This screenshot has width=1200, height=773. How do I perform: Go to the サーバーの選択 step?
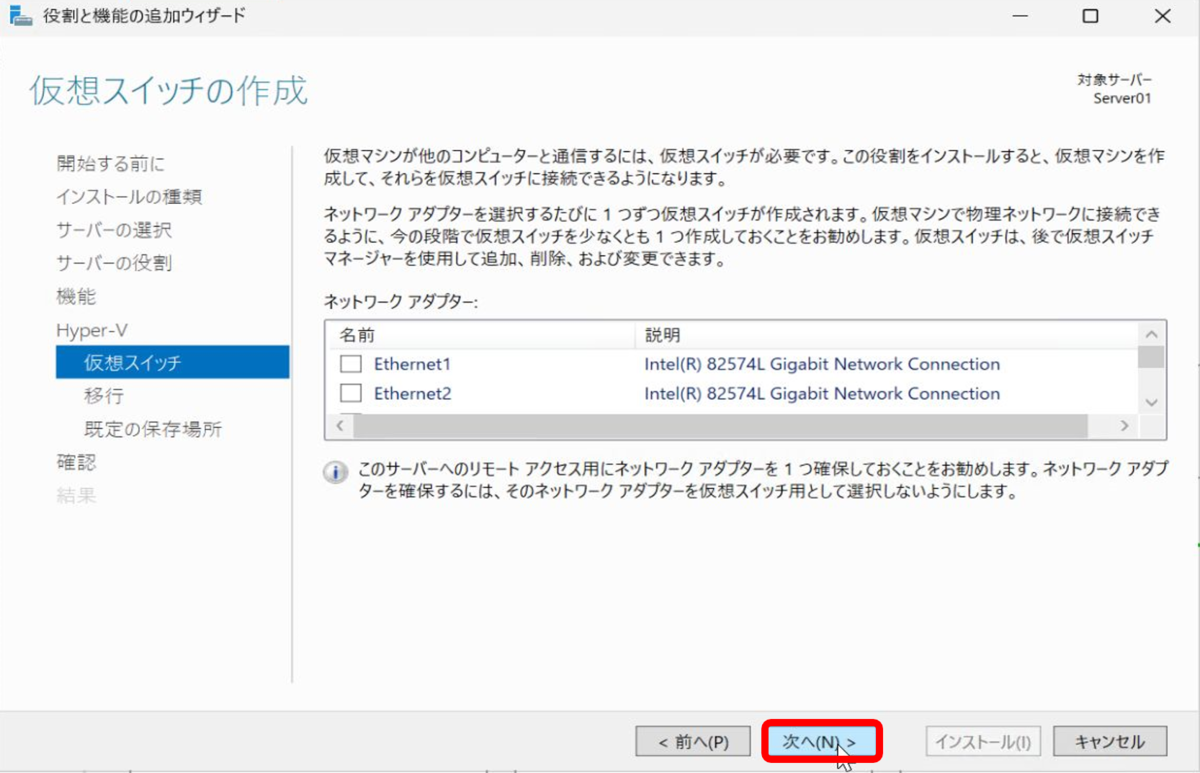(x=114, y=230)
